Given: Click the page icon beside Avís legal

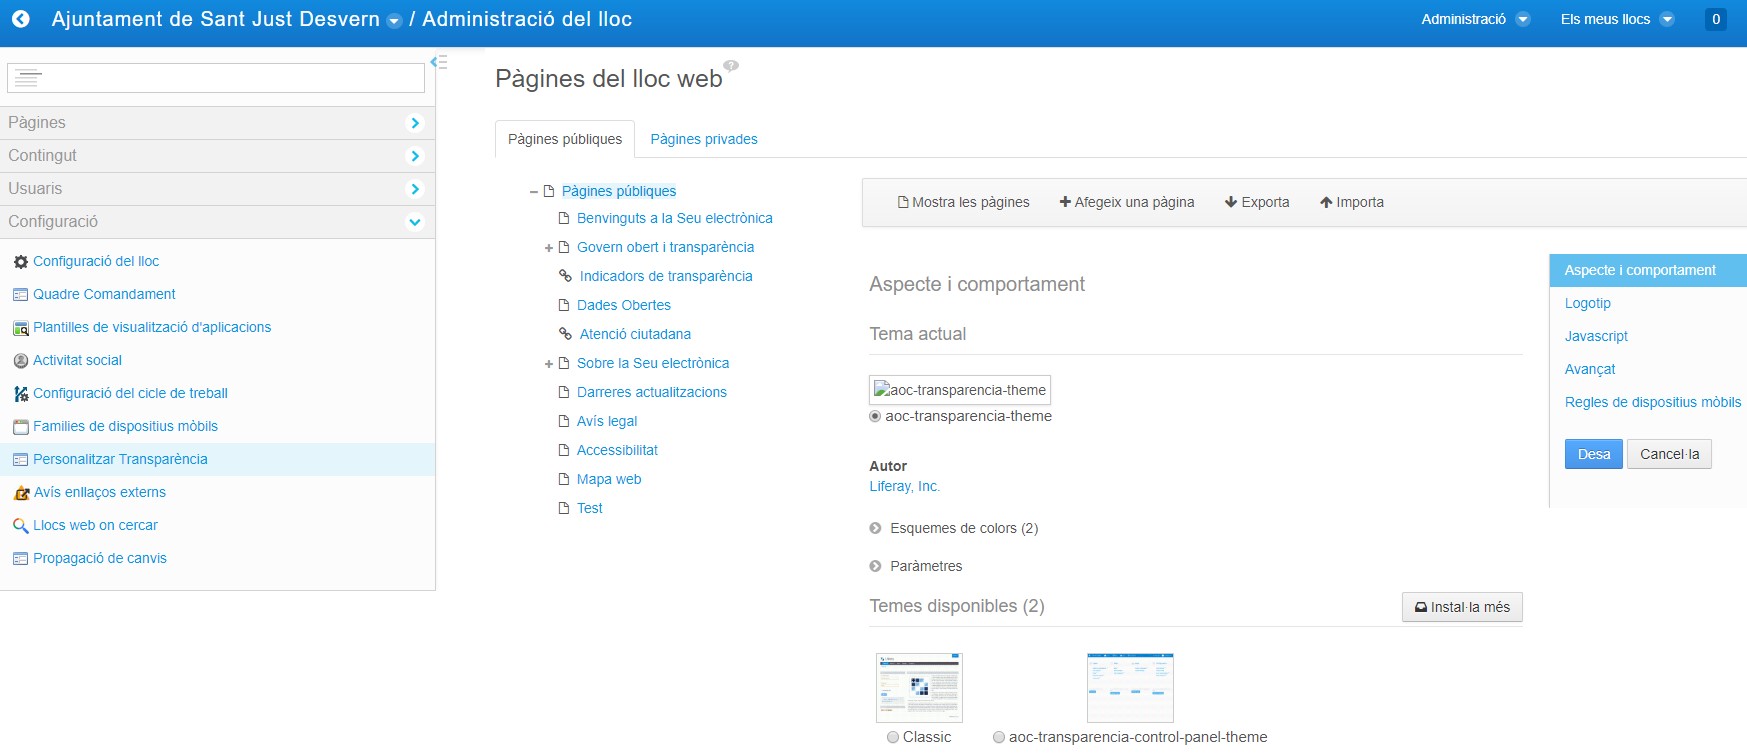Looking at the screenshot, I should (564, 421).
